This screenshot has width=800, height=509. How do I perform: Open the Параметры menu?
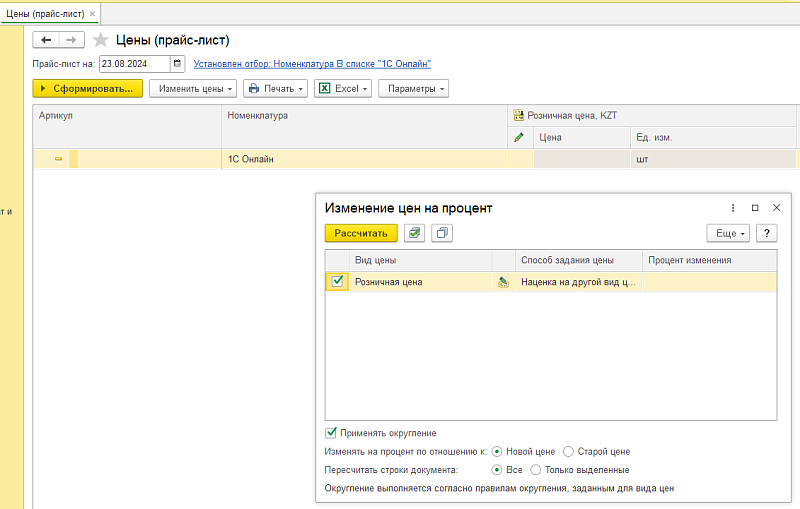(414, 89)
